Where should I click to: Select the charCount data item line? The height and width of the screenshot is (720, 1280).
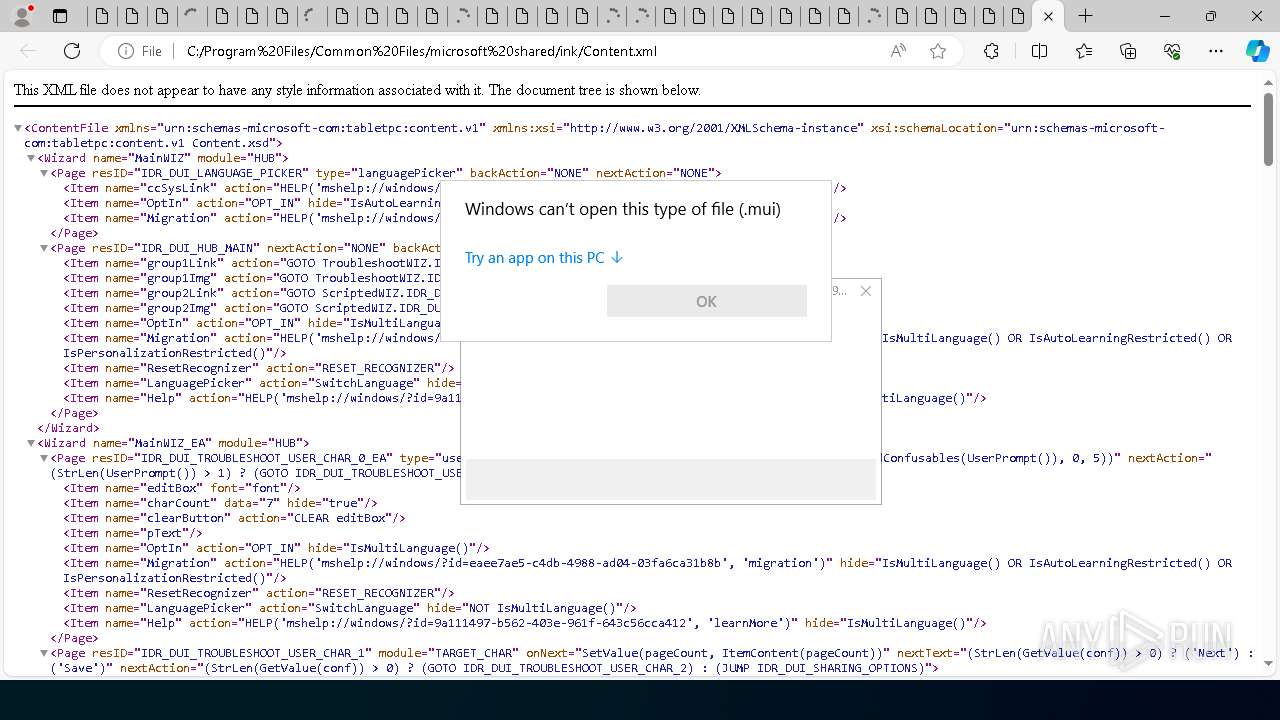coord(220,503)
